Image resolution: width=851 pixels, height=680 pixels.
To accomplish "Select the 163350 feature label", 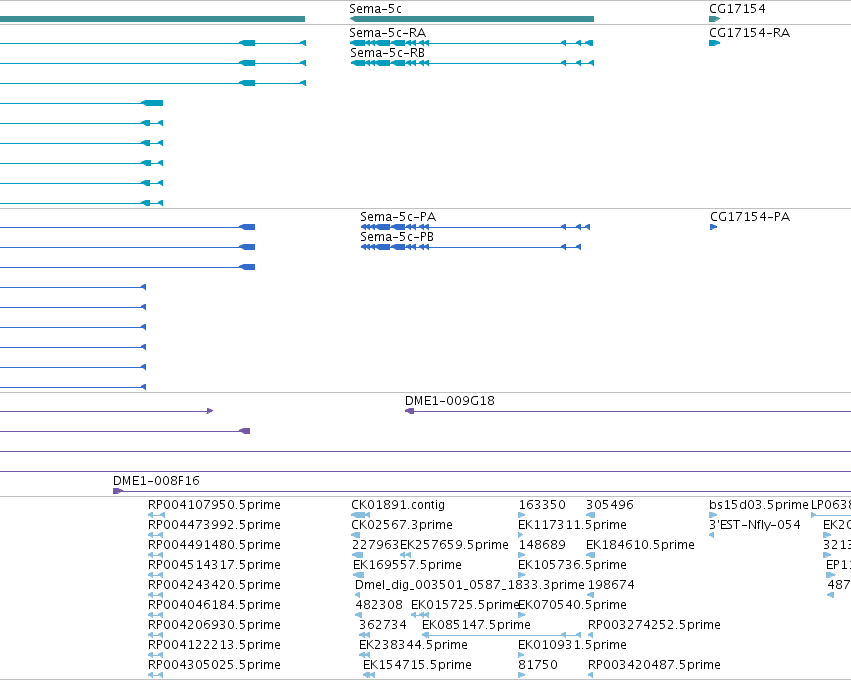I will click(542, 505).
